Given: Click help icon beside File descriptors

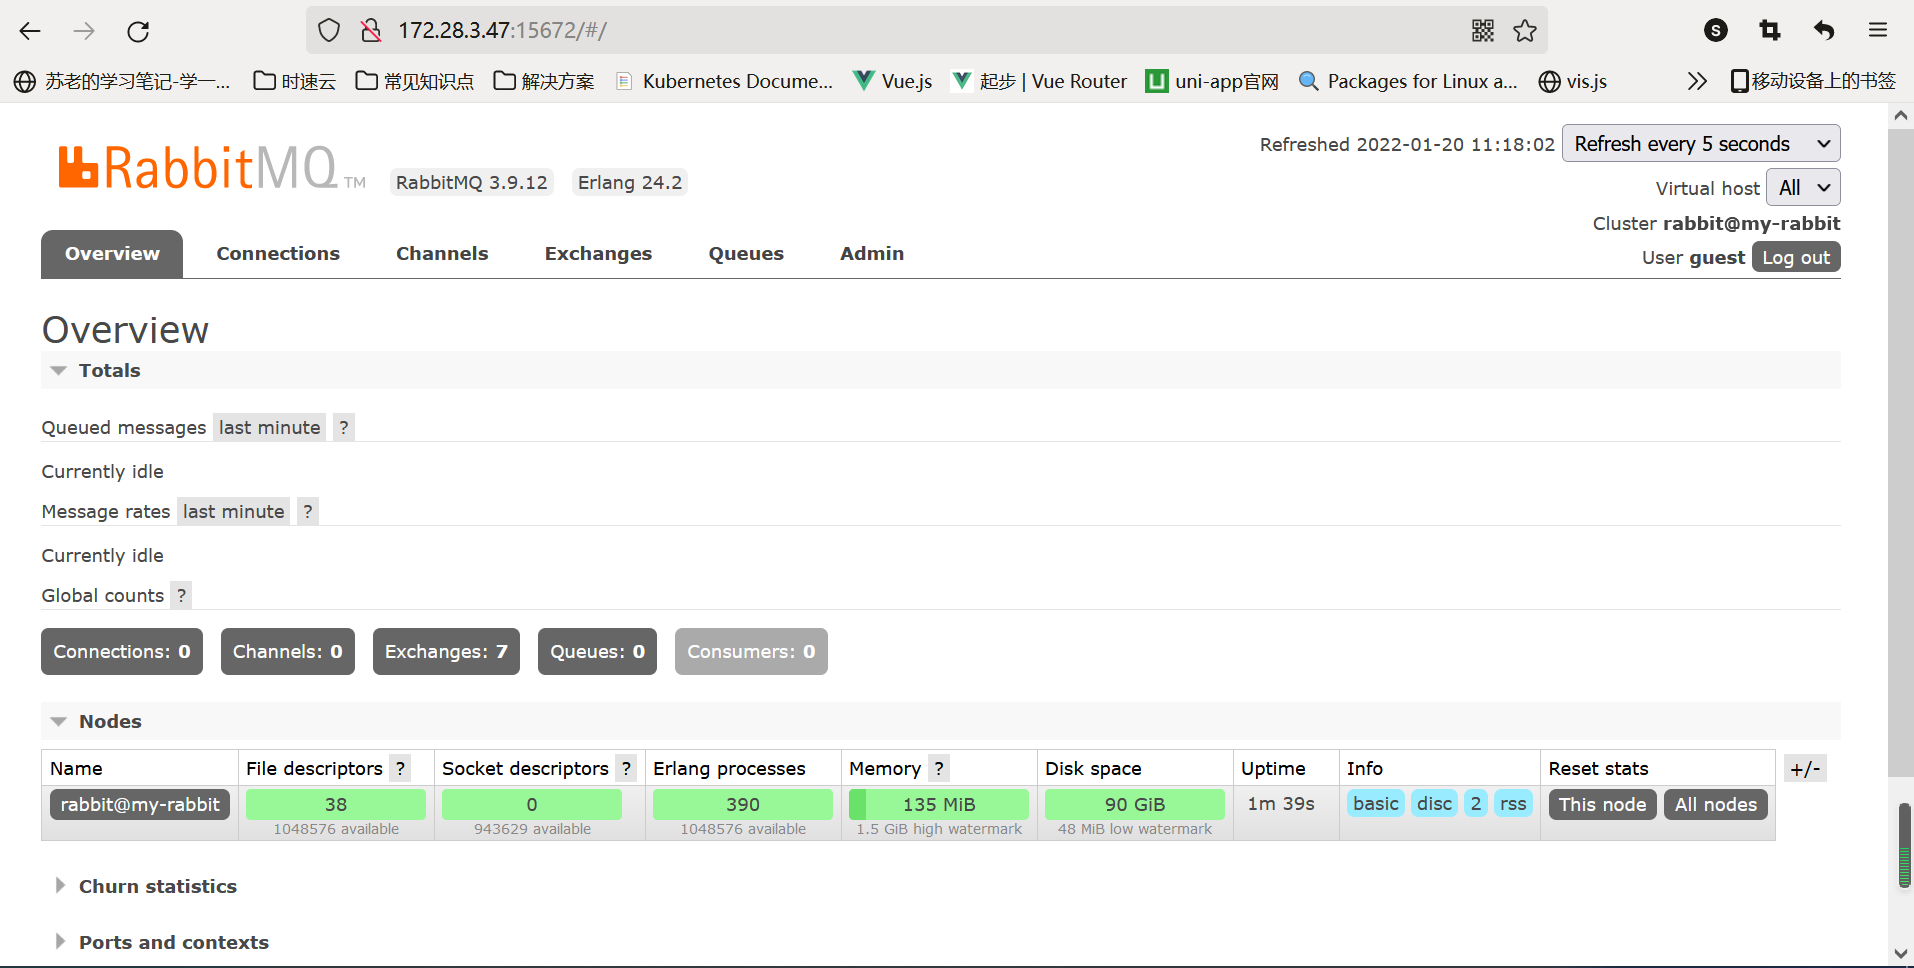Looking at the screenshot, I should pos(401,768).
